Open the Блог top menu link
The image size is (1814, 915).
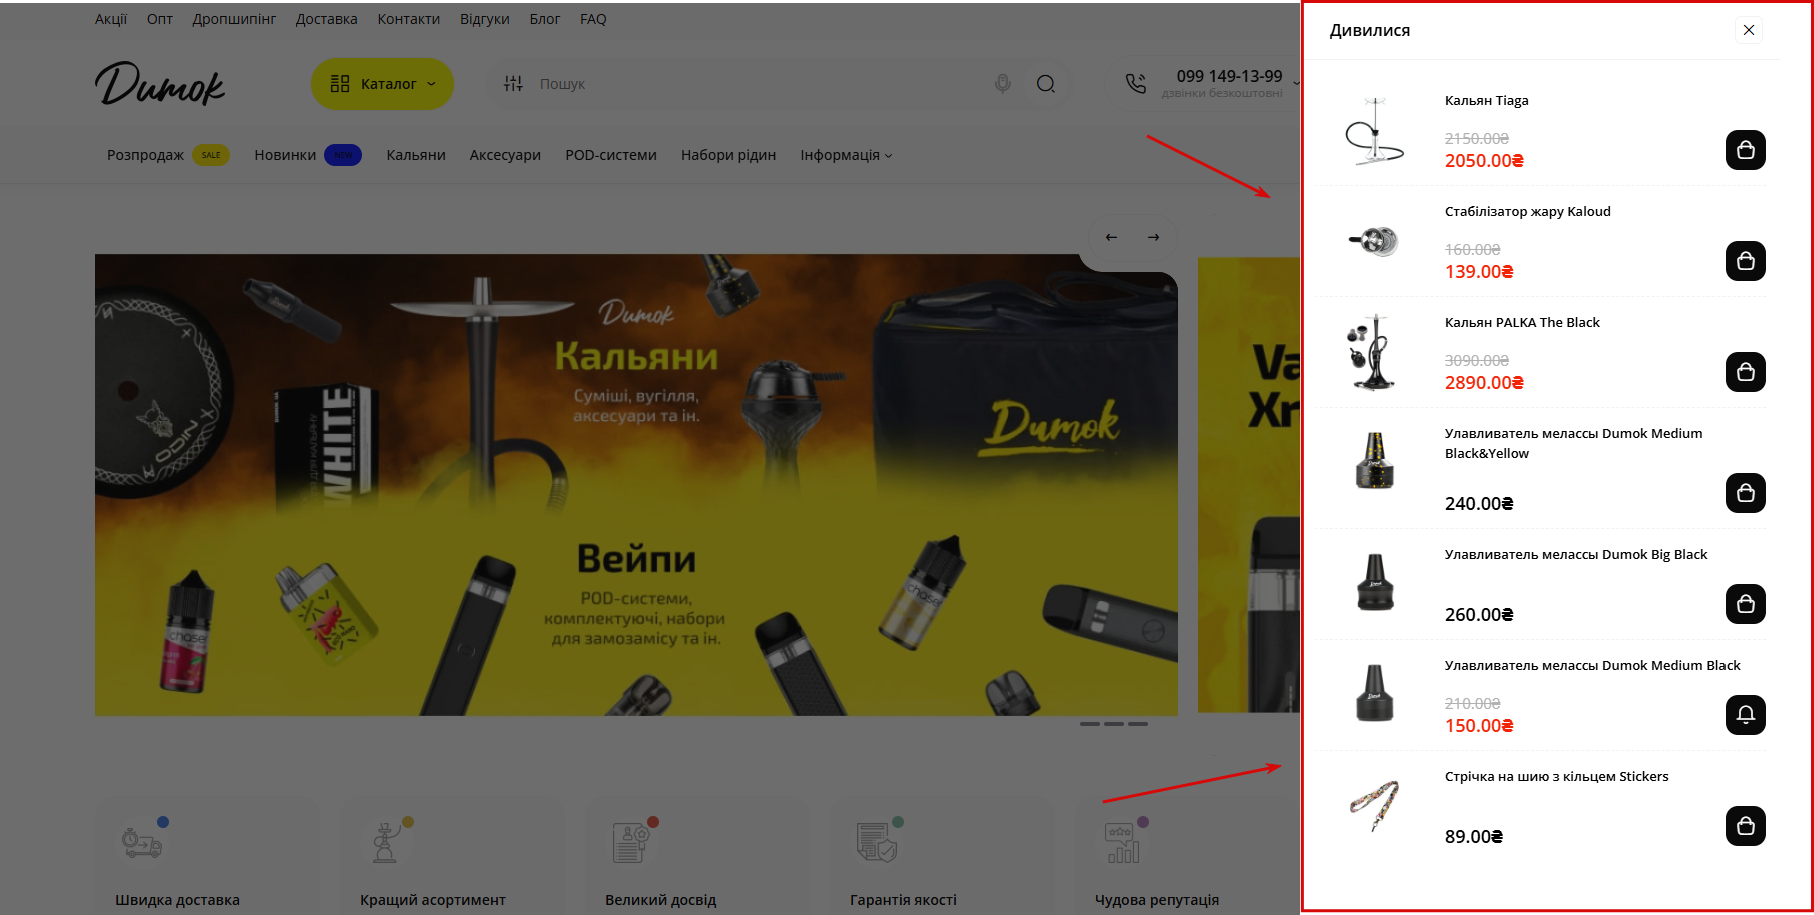click(545, 19)
